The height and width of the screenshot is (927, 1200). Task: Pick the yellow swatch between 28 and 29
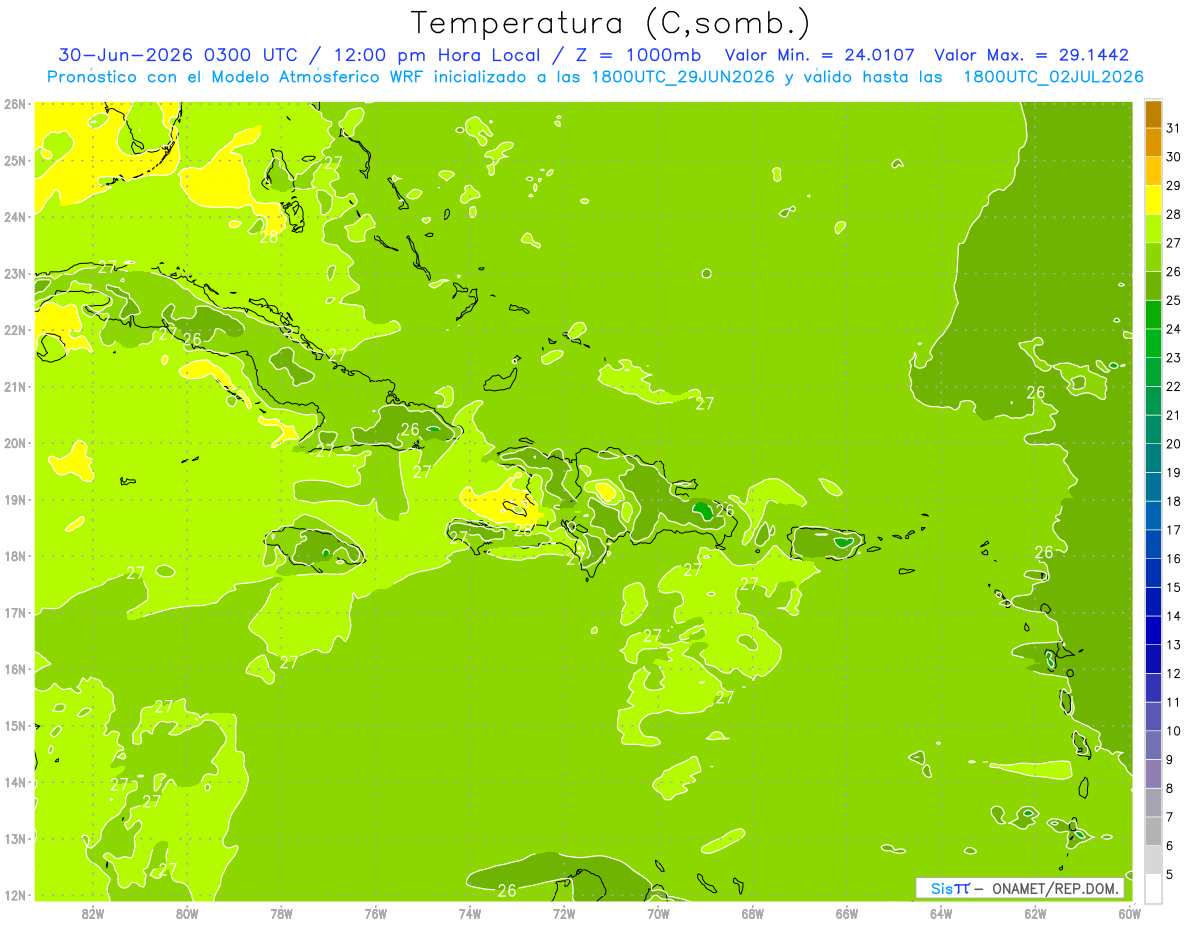(1154, 200)
